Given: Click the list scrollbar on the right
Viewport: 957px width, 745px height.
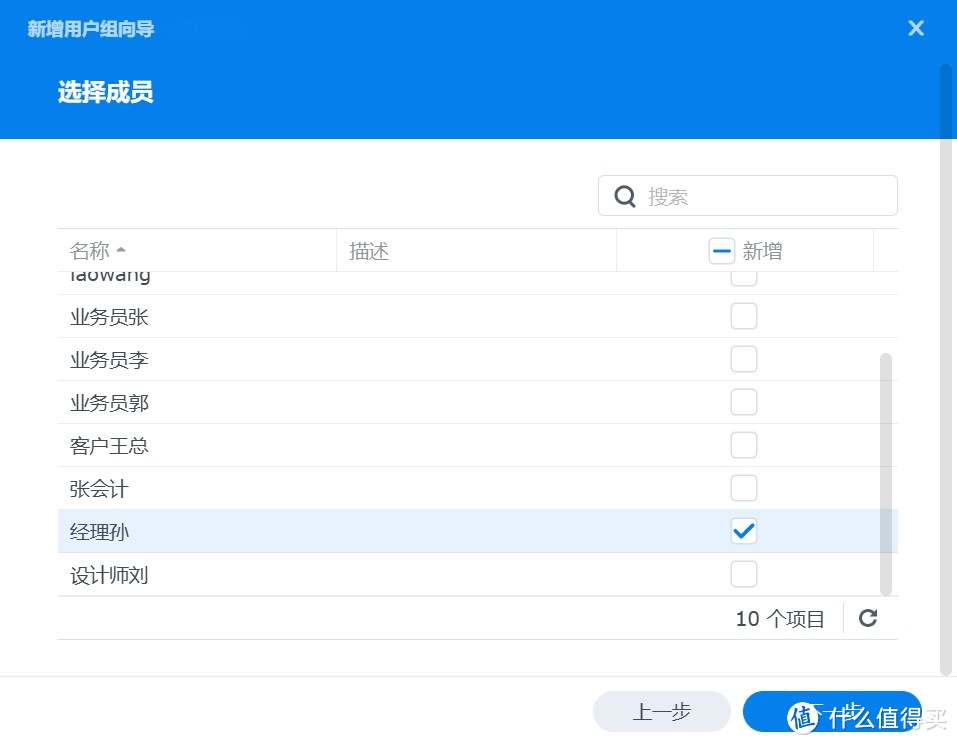Looking at the screenshot, I should click(x=884, y=470).
